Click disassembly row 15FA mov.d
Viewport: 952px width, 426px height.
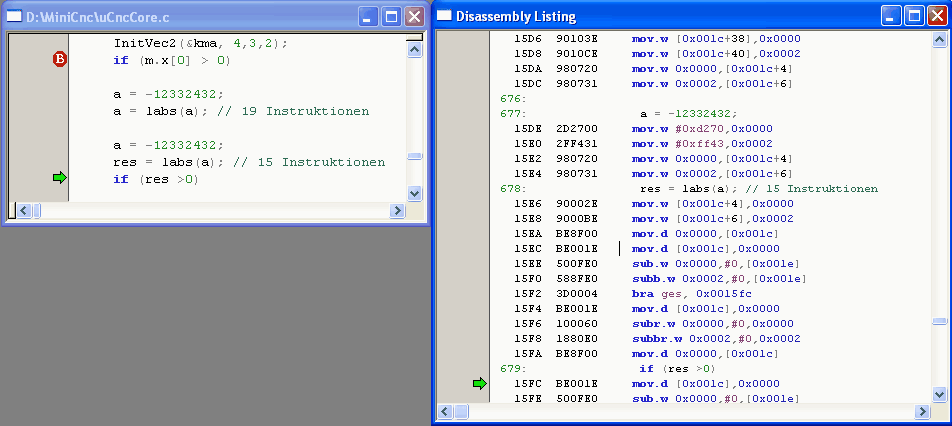tap(647, 354)
